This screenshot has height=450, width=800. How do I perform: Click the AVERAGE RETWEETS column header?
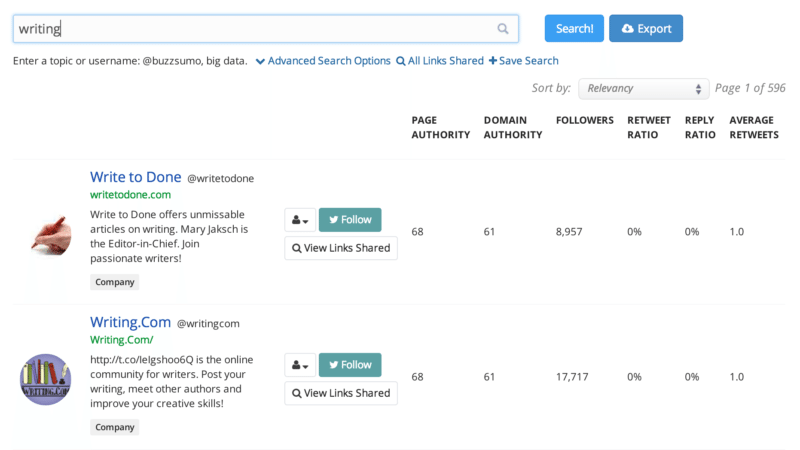[754, 128]
